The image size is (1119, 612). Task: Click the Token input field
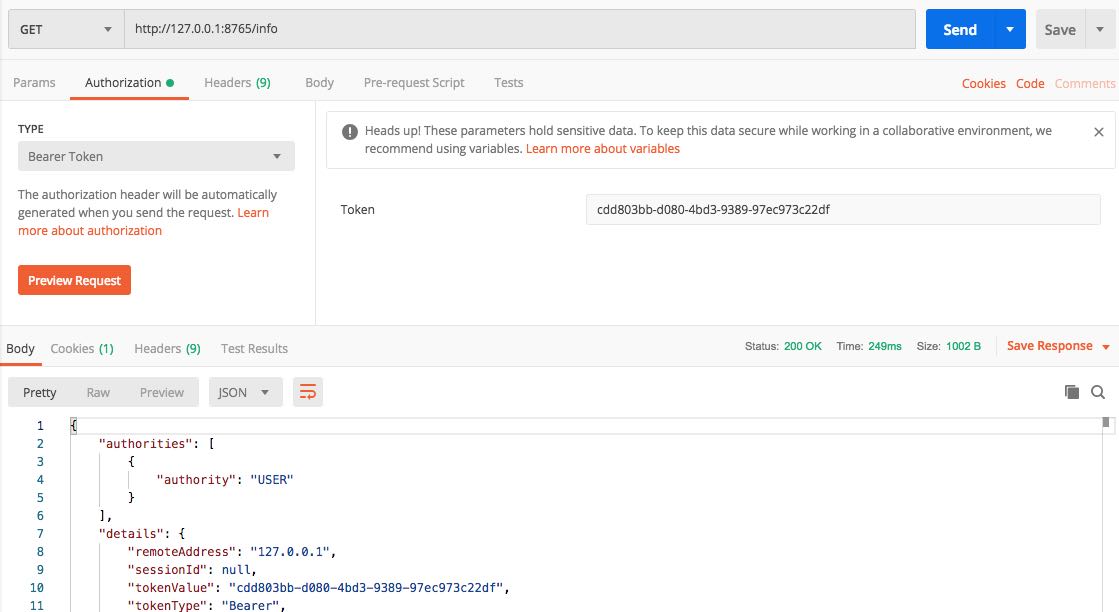tap(843, 210)
